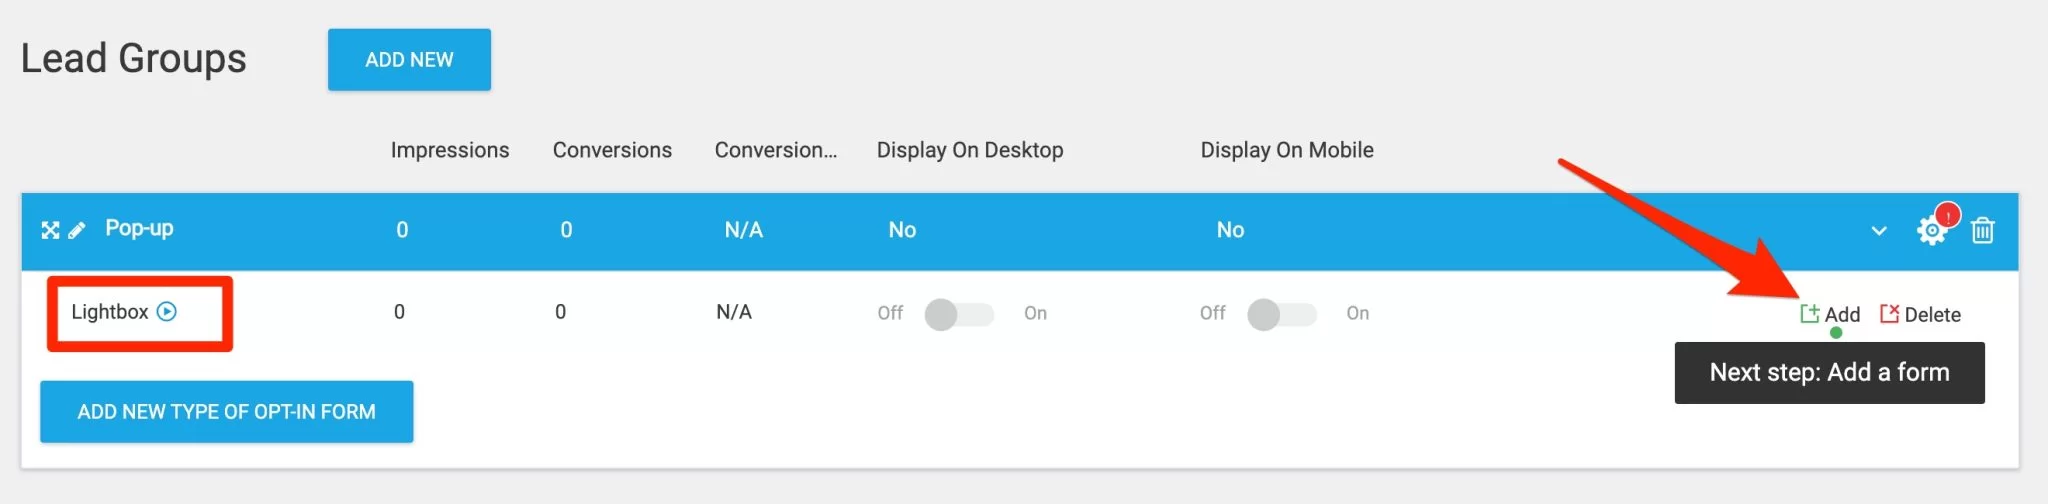Click the Impressions column header
This screenshot has width=2048, height=504.
coord(450,150)
